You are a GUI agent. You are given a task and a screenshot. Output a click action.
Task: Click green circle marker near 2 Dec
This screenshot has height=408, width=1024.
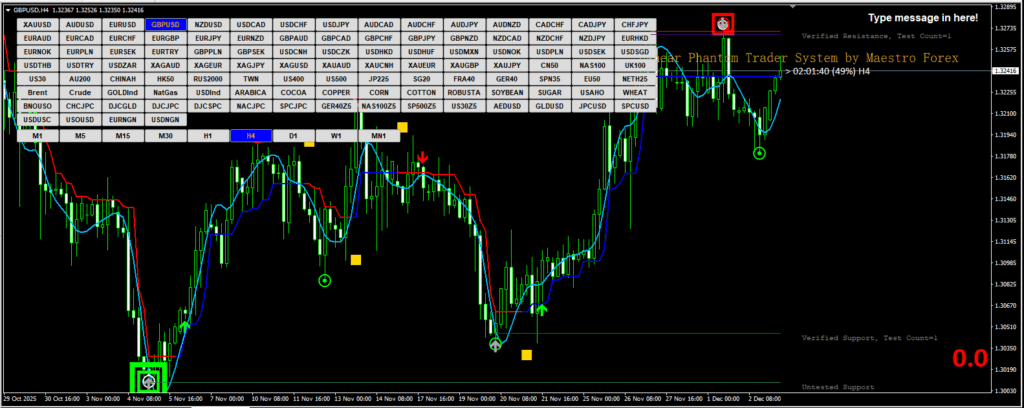pos(759,153)
